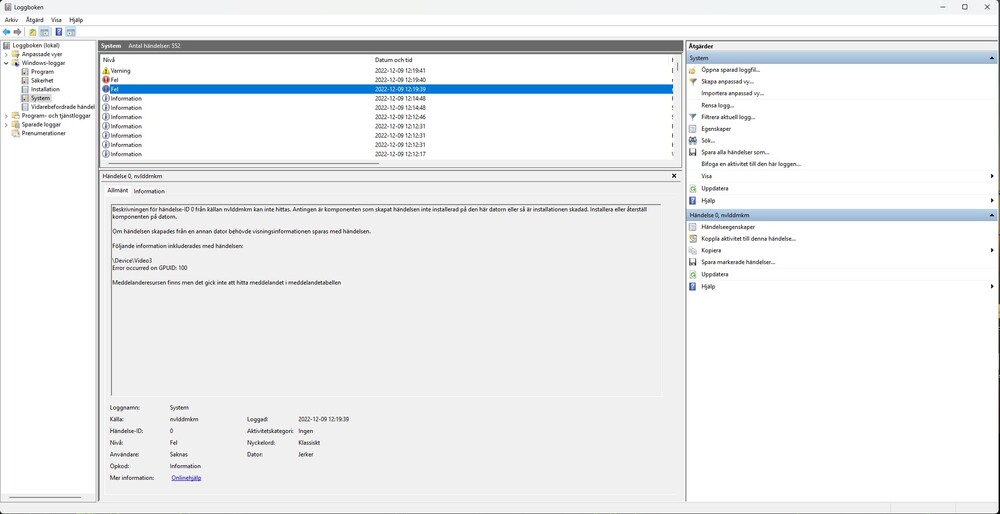Collapse the Händelse 0, nvlddmkm actions section
Viewport: 1000px width, 514px height.
tap(992, 216)
